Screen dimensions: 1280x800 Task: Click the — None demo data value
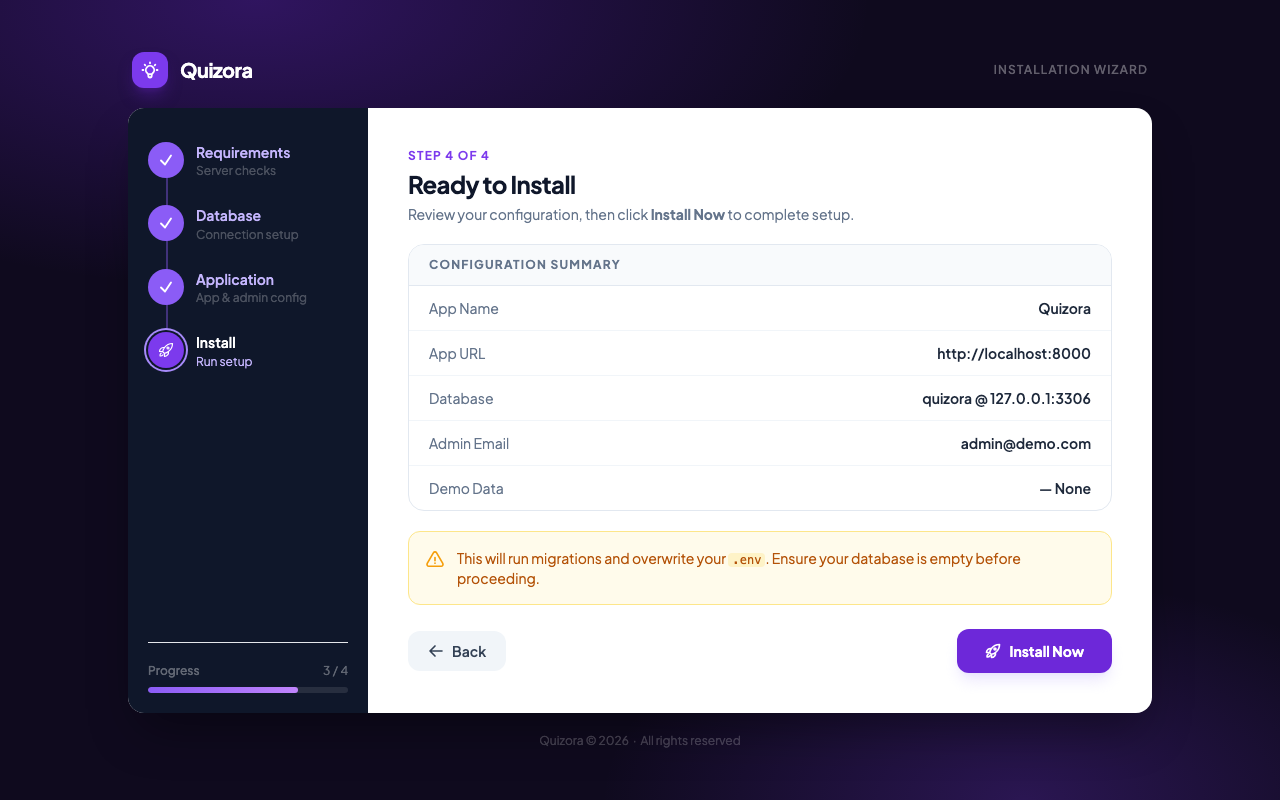1065,489
